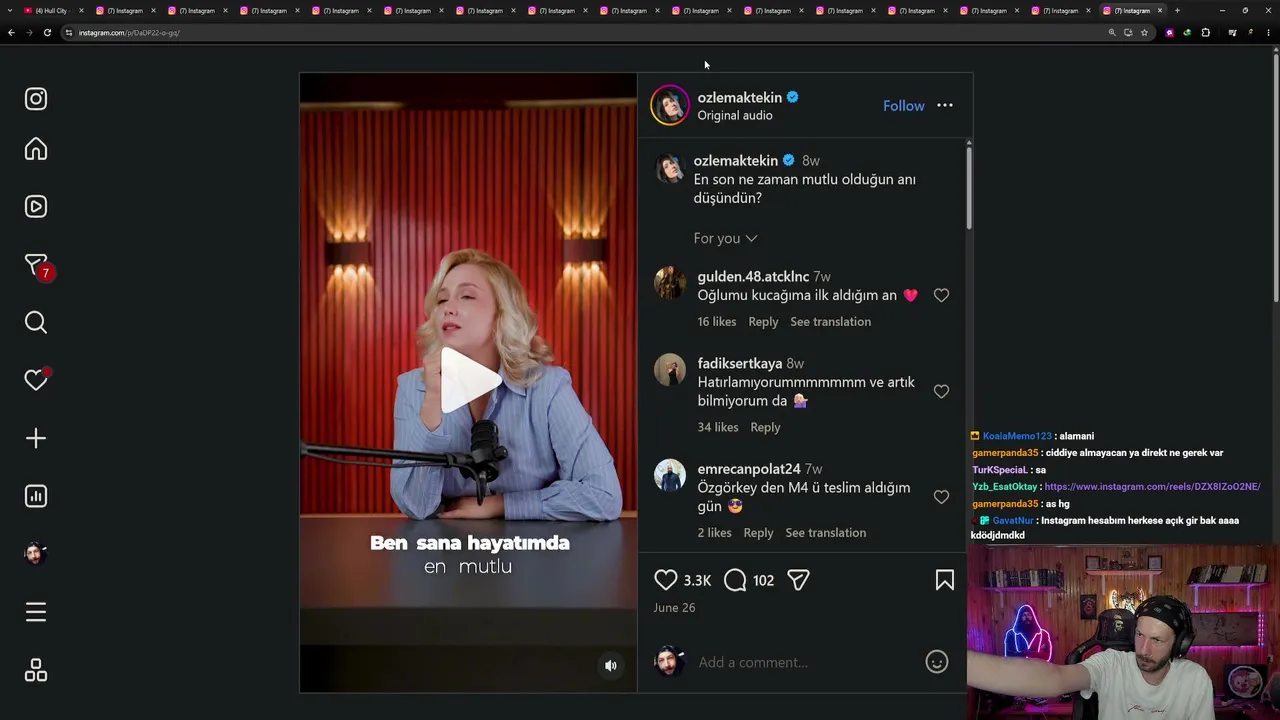
Task: Play the video with the play button
Action: pos(470,380)
